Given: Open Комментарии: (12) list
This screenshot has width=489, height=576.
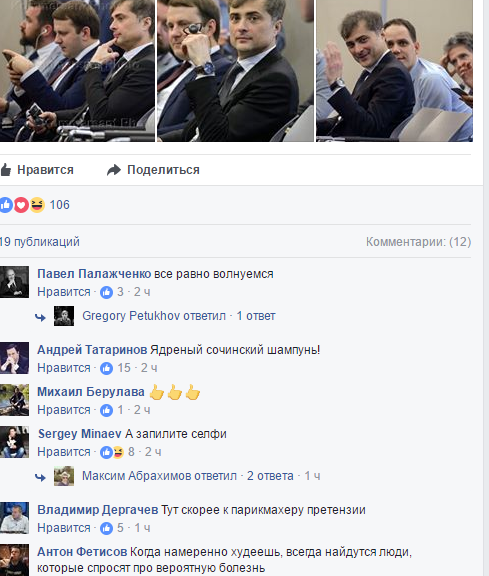Looking at the screenshot, I should [x=418, y=242].
